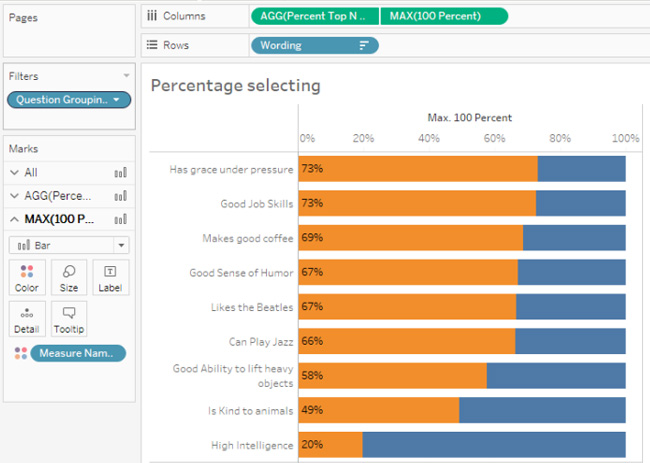Click the Percentage selecting chart title
The image size is (650, 463).
pyautogui.click(x=235, y=86)
